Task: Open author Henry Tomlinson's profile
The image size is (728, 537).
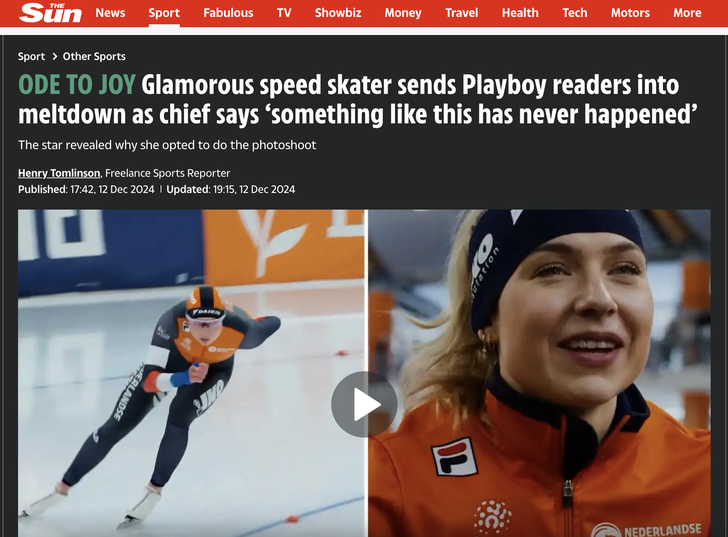Action: pyautogui.click(x=59, y=173)
